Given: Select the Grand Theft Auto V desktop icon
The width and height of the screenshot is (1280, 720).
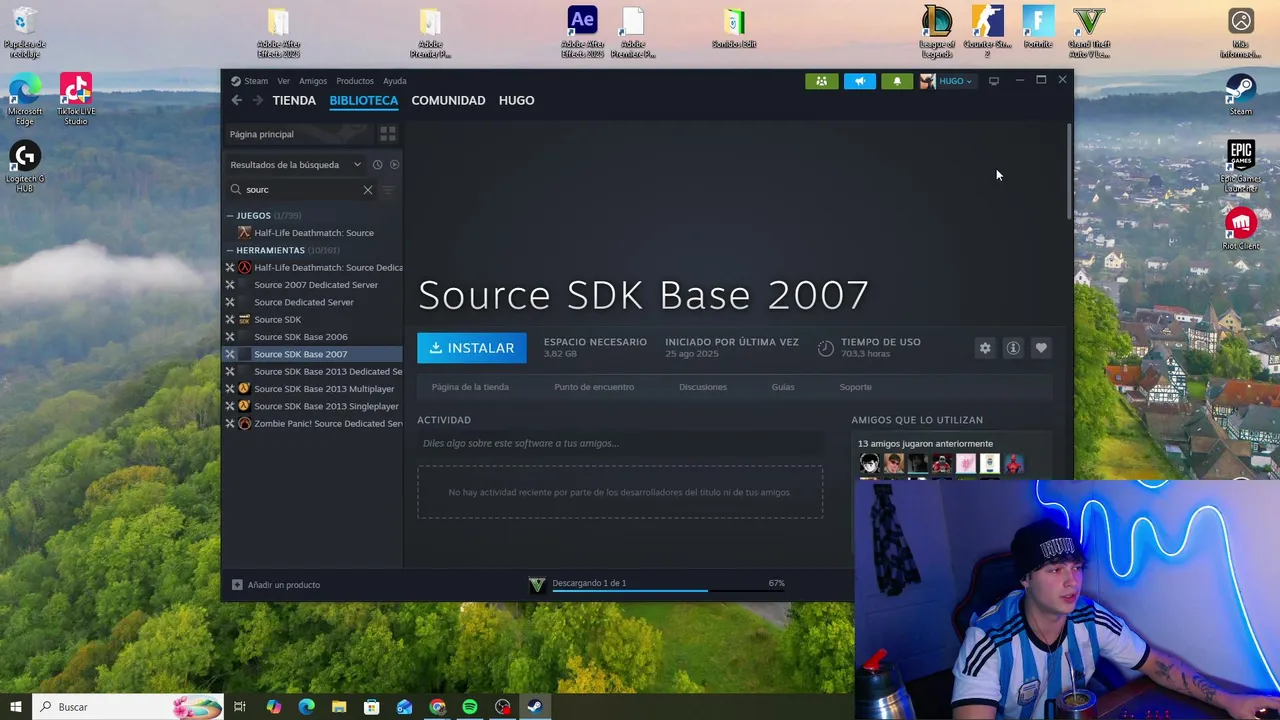Looking at the screenshot, I should pyautogui.click(x=1089, y=32).
